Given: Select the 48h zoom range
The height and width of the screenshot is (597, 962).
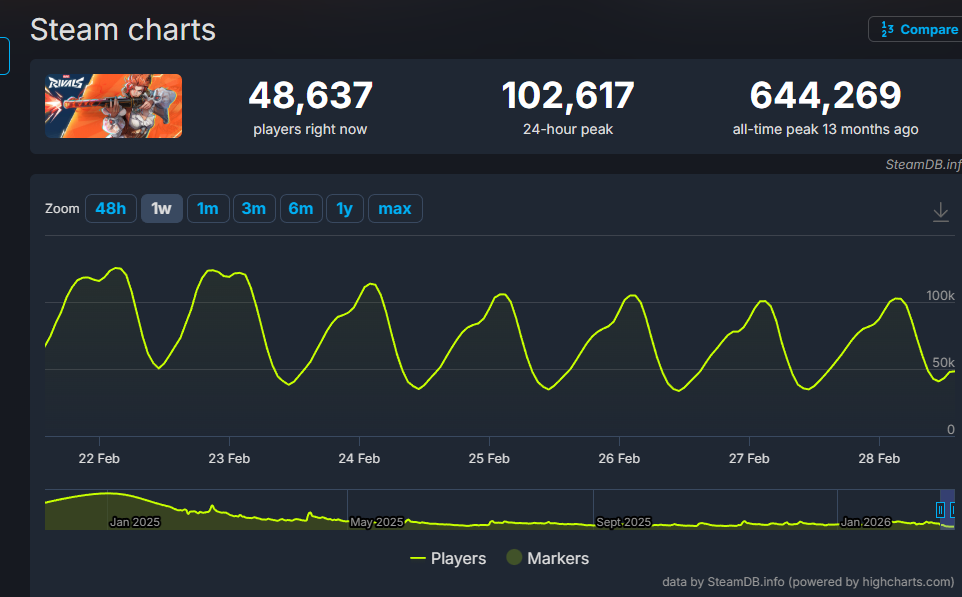Looking at the screenshot, I should (110, 209).
